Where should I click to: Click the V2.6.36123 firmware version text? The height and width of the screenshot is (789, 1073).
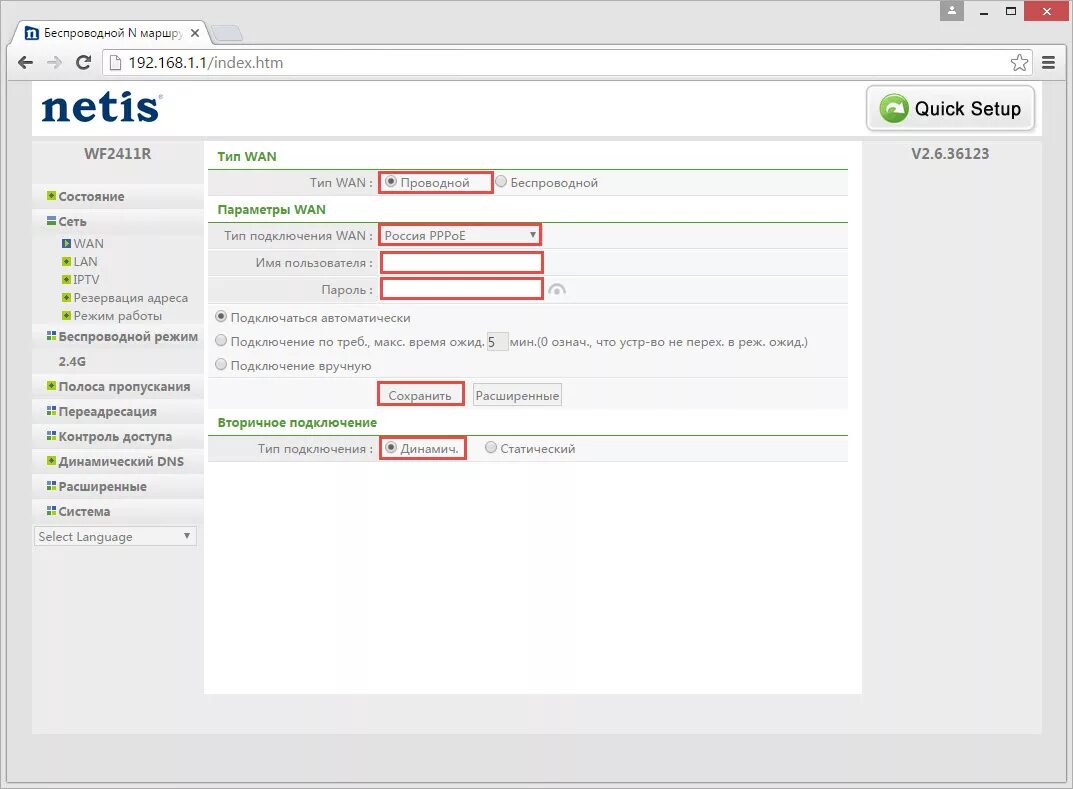(x=950, y=154)
